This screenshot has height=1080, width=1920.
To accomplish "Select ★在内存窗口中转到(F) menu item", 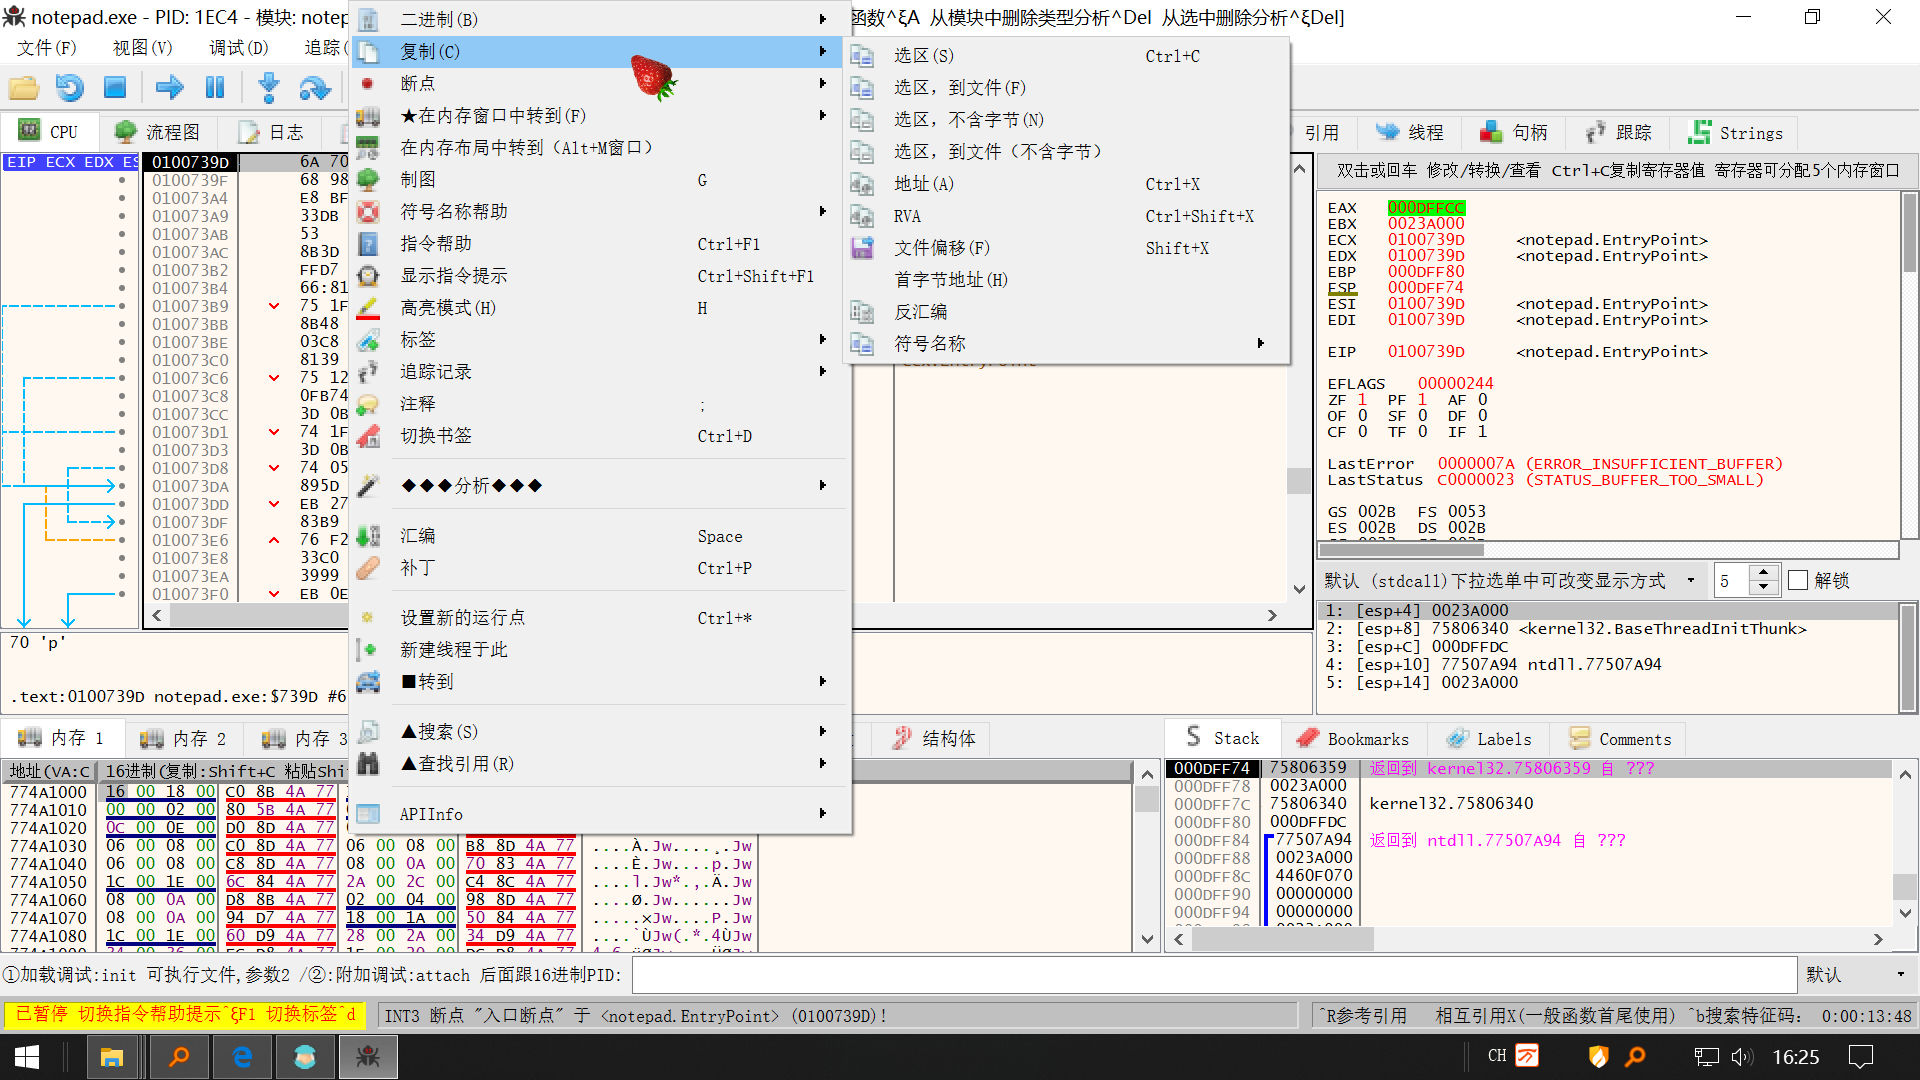I will 600,116.
